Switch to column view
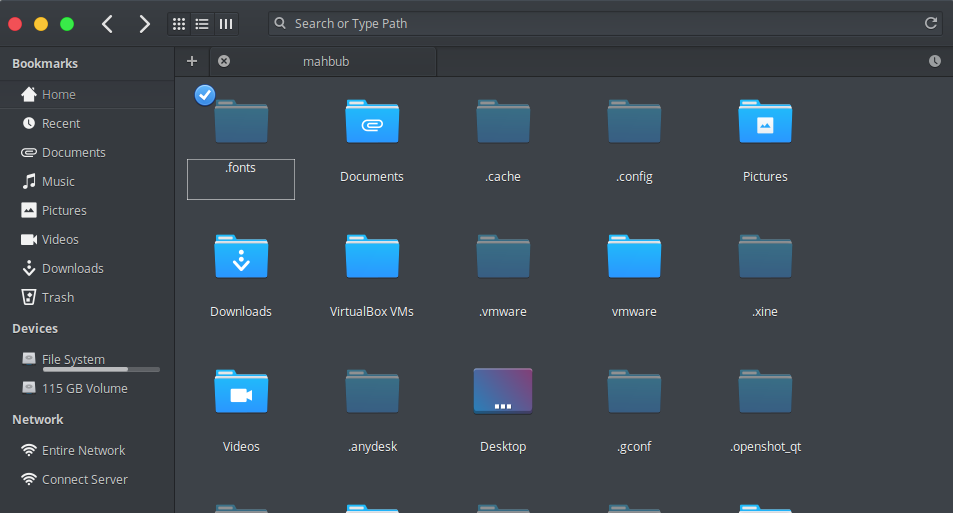The height and width of the screenshot is (513, 953). (226, 24)
